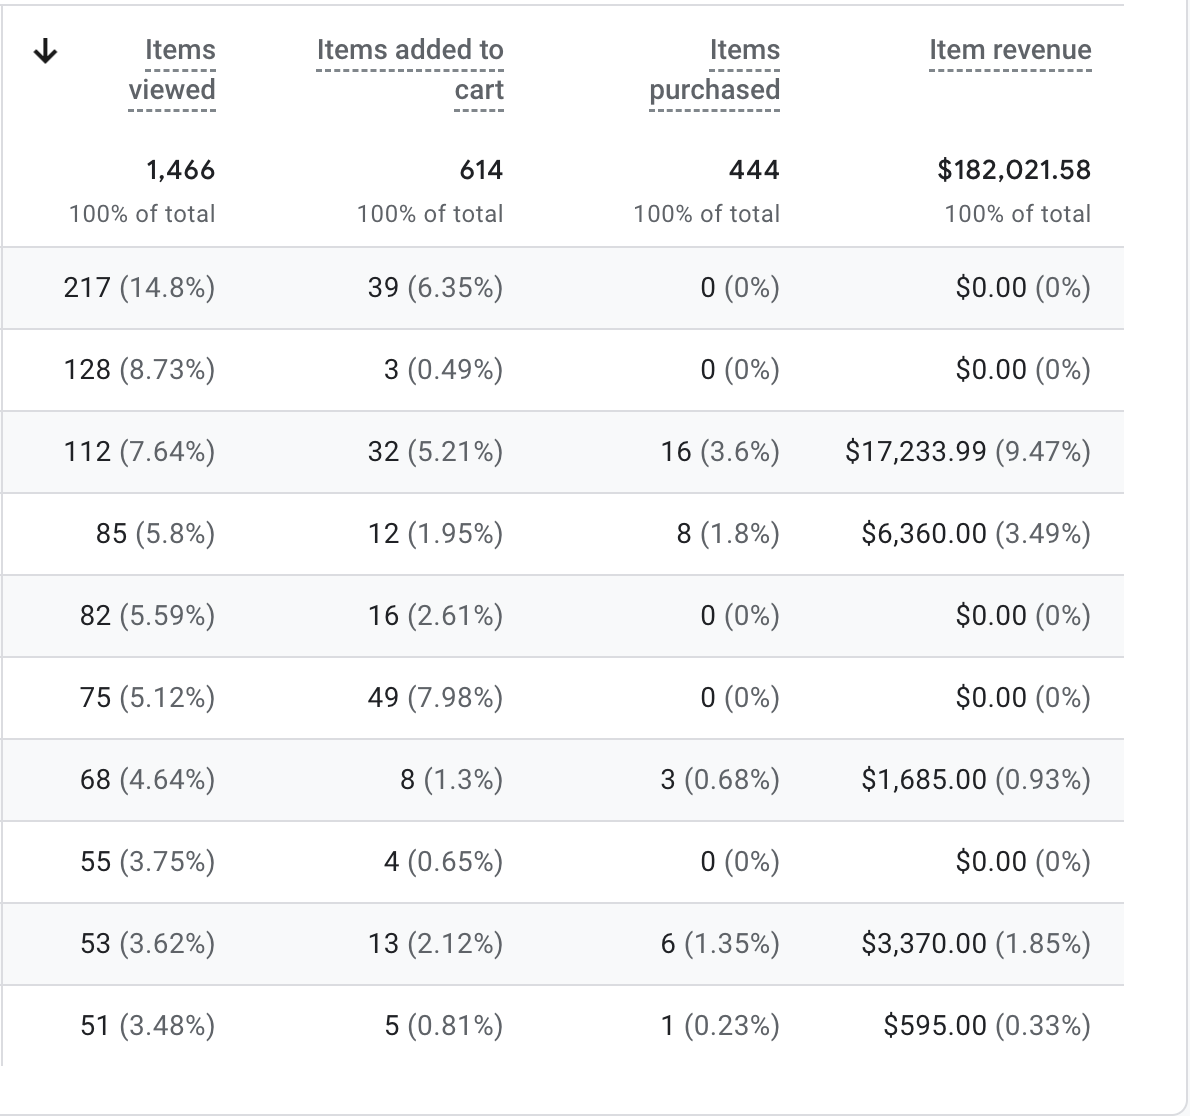Click the 217 (14.8%) items viewed cell
The width and height of the screenshot is (1190, 1116).
point(139,288)
